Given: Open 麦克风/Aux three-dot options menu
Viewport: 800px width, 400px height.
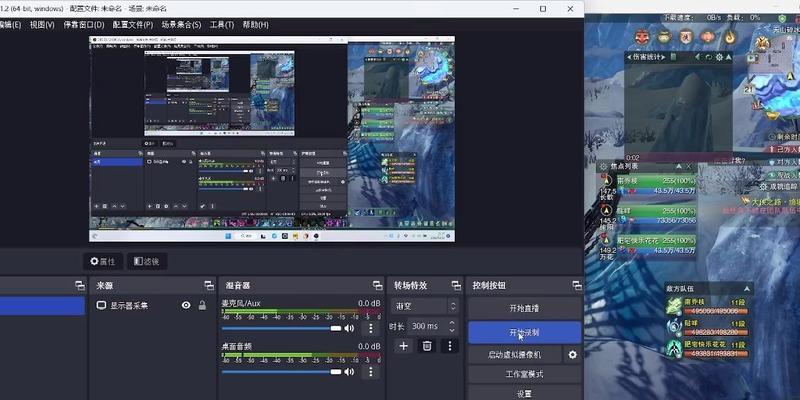Looking at the screenshot, I should point(371,329).
